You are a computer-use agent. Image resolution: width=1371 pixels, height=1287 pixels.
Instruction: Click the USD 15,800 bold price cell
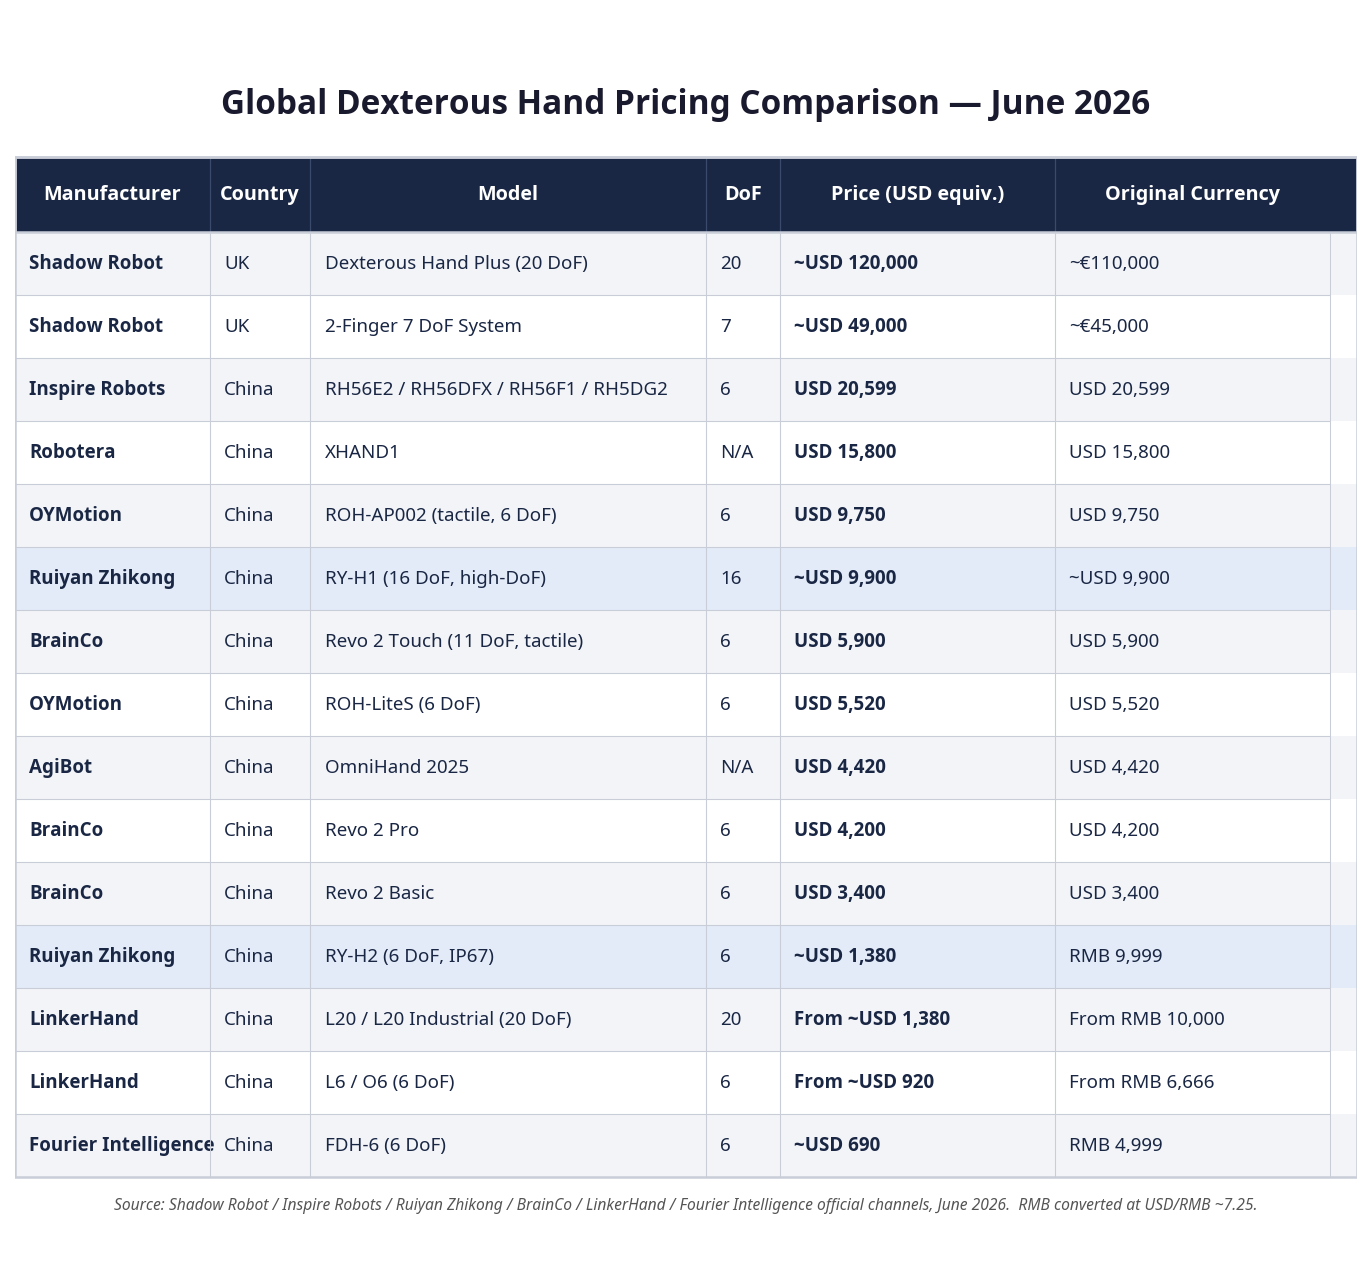click(917, 452)
